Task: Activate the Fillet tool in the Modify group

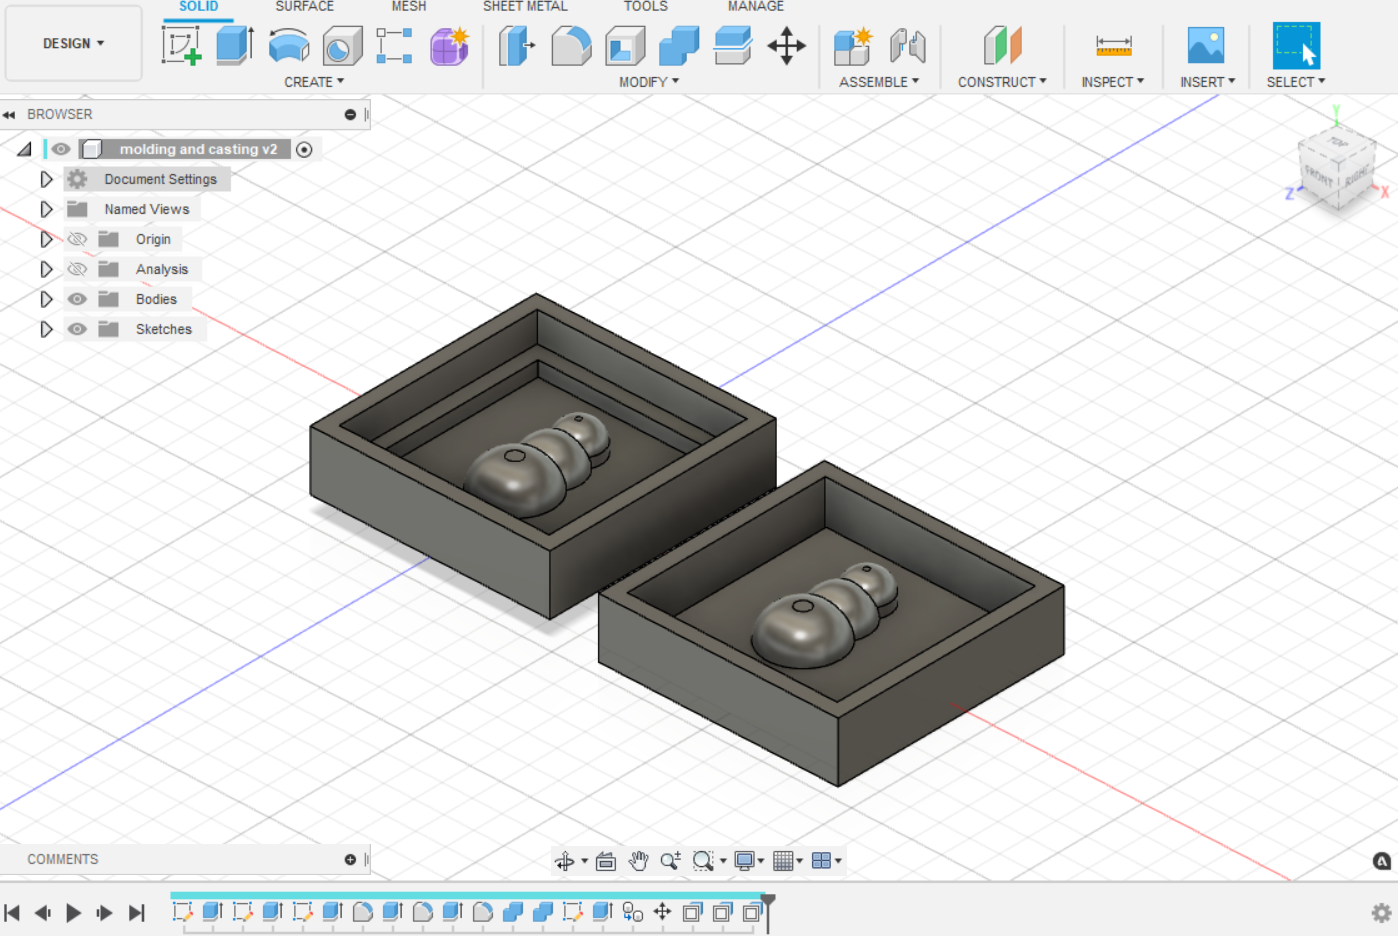Action: [x=571, y=46]
